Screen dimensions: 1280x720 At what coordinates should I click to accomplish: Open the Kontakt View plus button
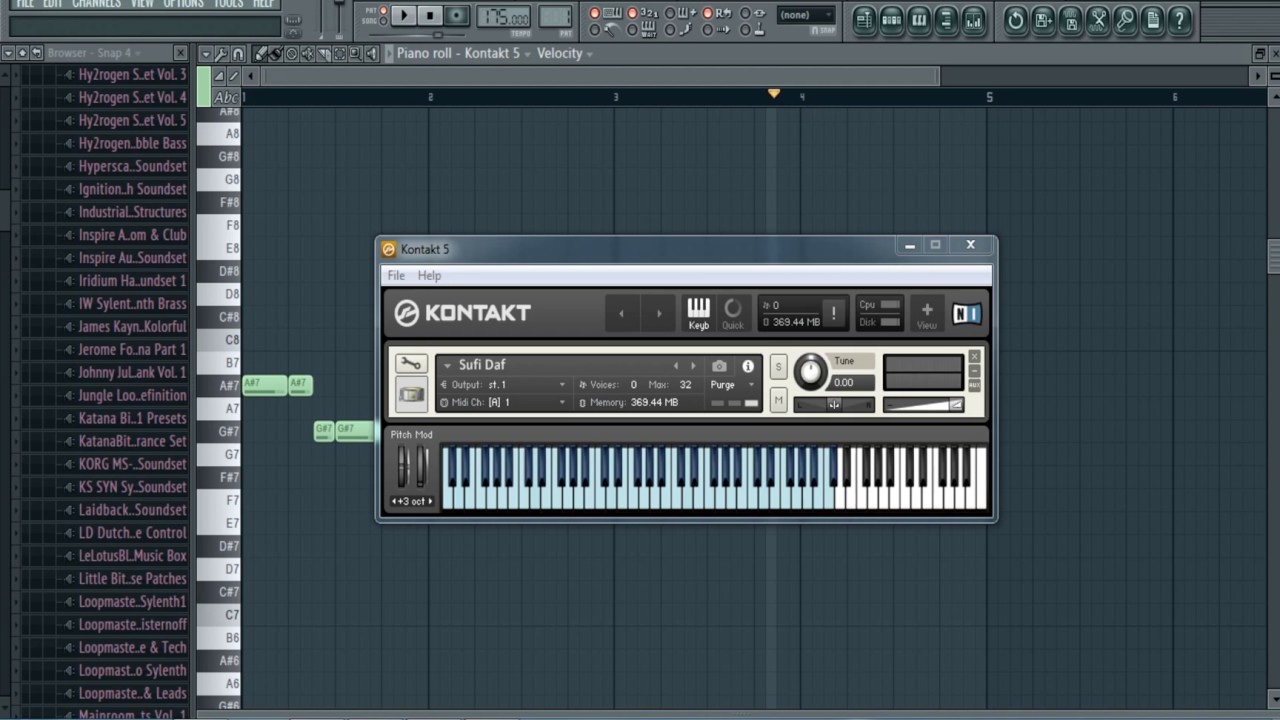927,313
